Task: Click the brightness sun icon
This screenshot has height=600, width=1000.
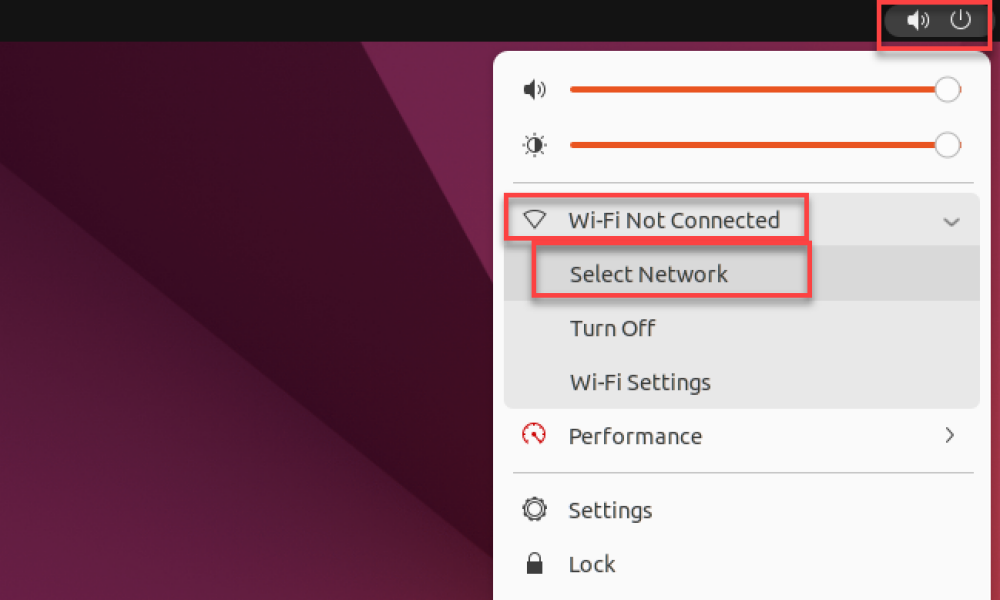Action: click(x=534, y=145)
